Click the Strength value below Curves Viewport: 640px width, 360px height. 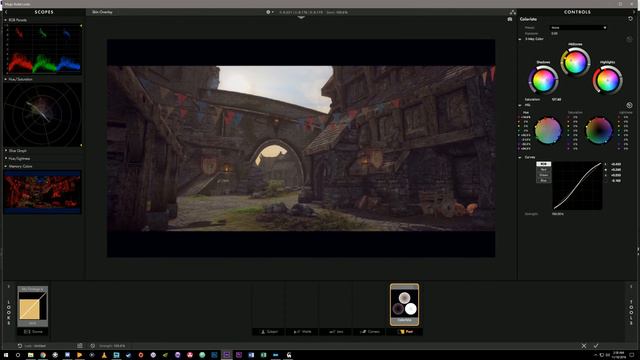pyautogui.click(x=558, y=214)
